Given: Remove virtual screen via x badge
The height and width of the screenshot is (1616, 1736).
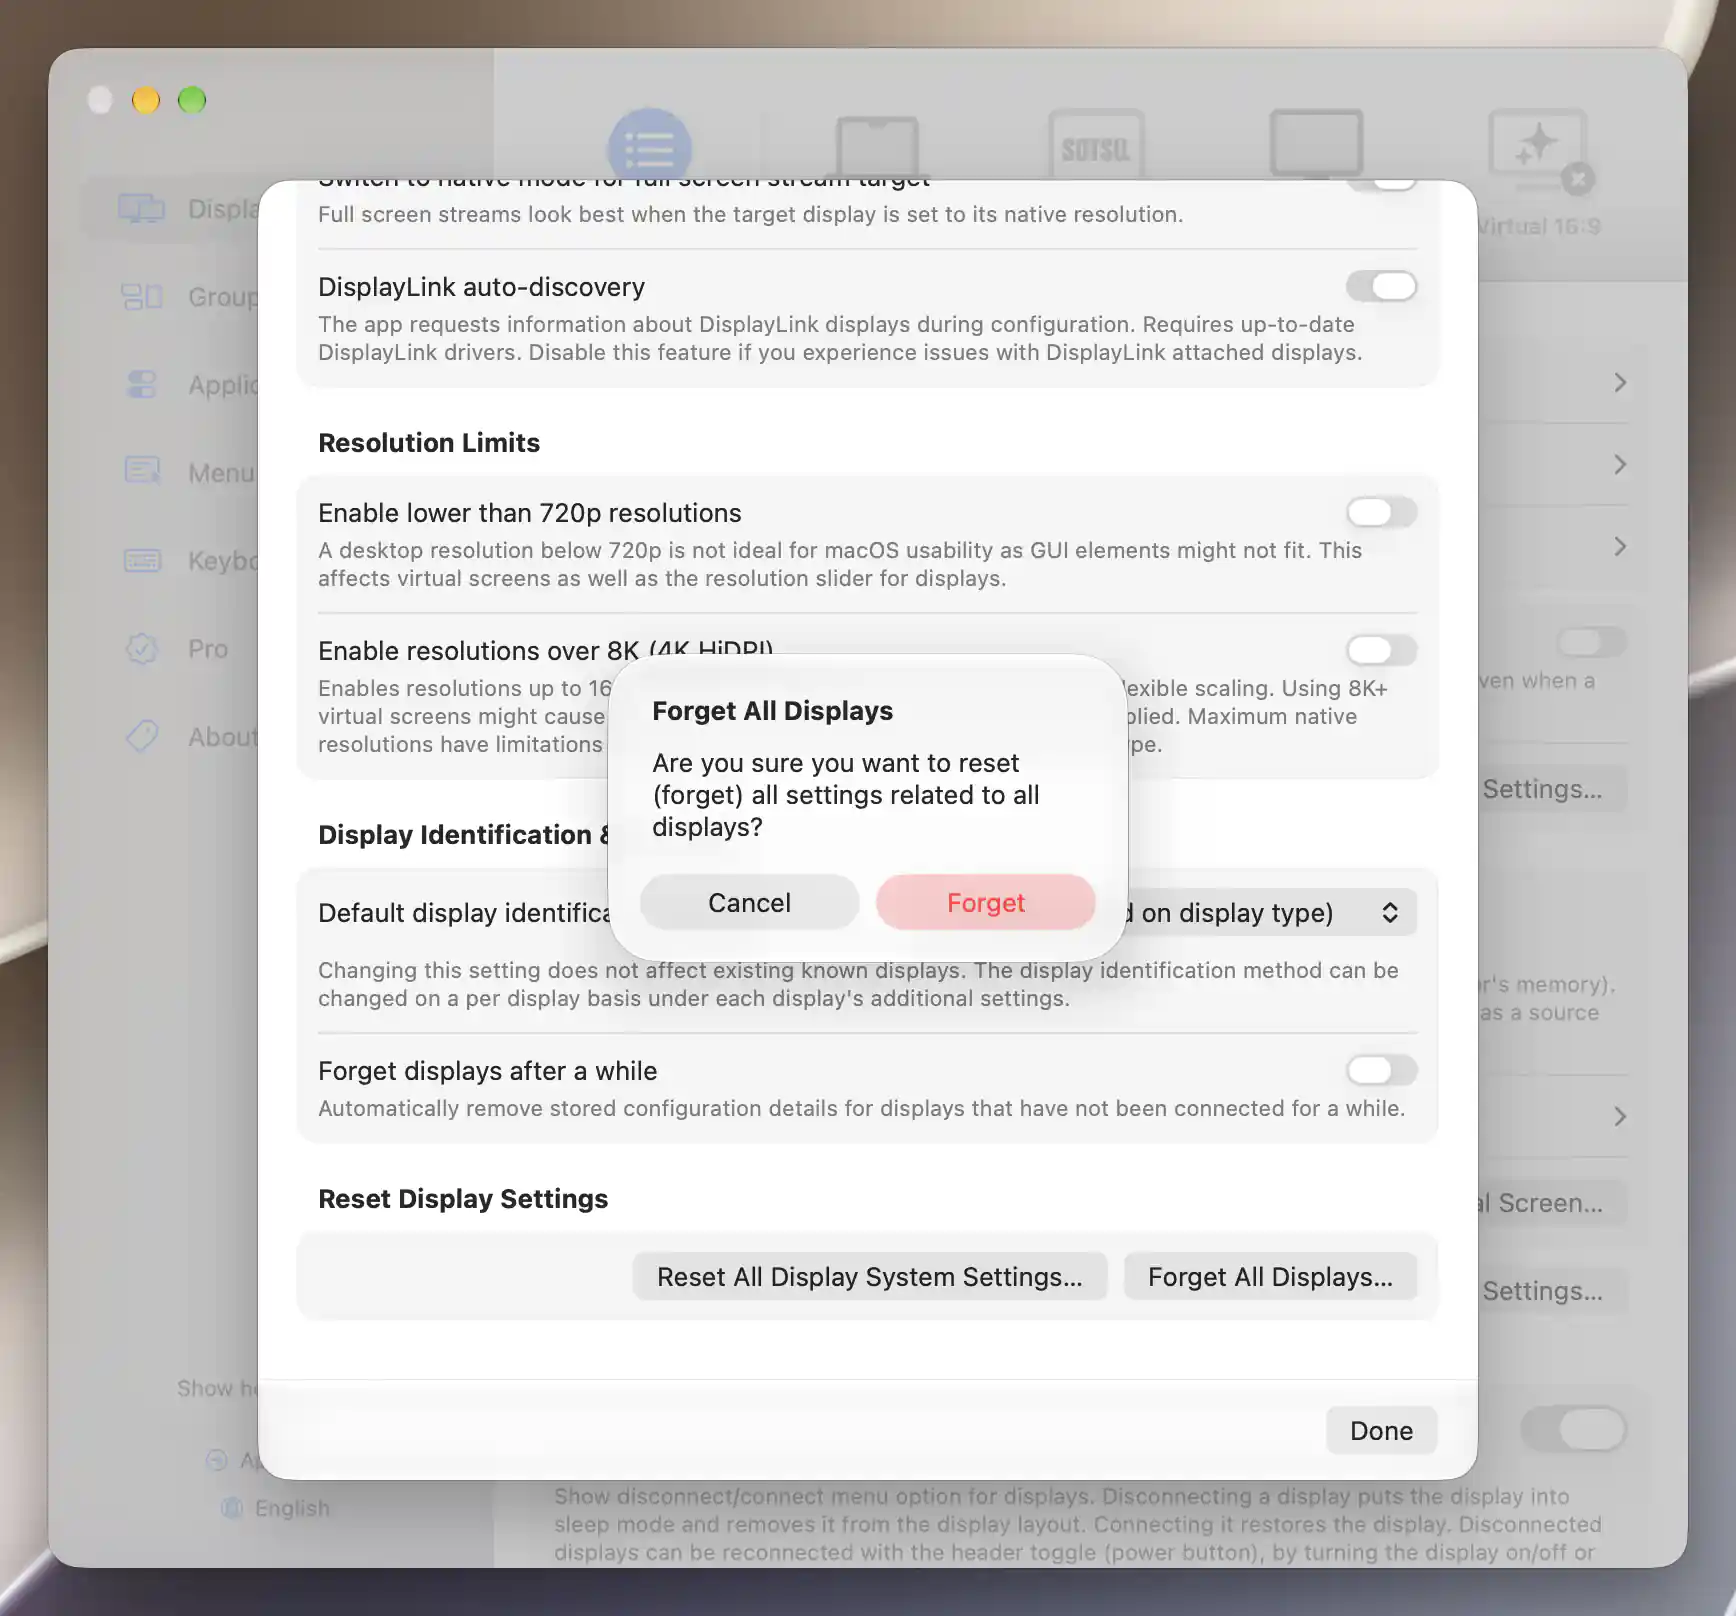Looking at the screenshot, I should click(x=1578, y=179).
